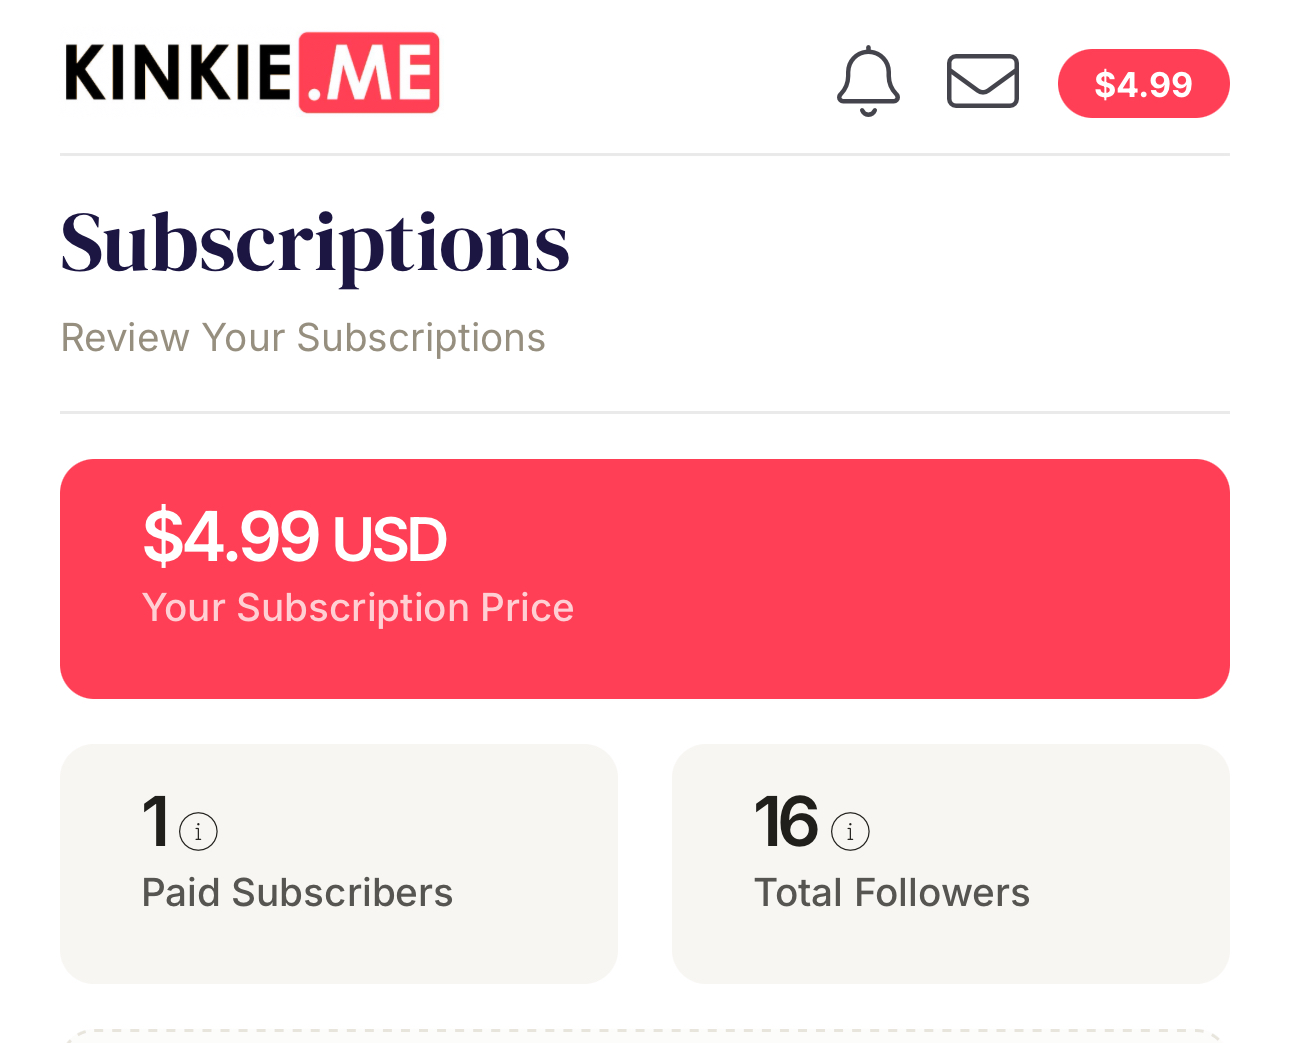Click the dashed-border panel at page bottom

coord(645,1035)
